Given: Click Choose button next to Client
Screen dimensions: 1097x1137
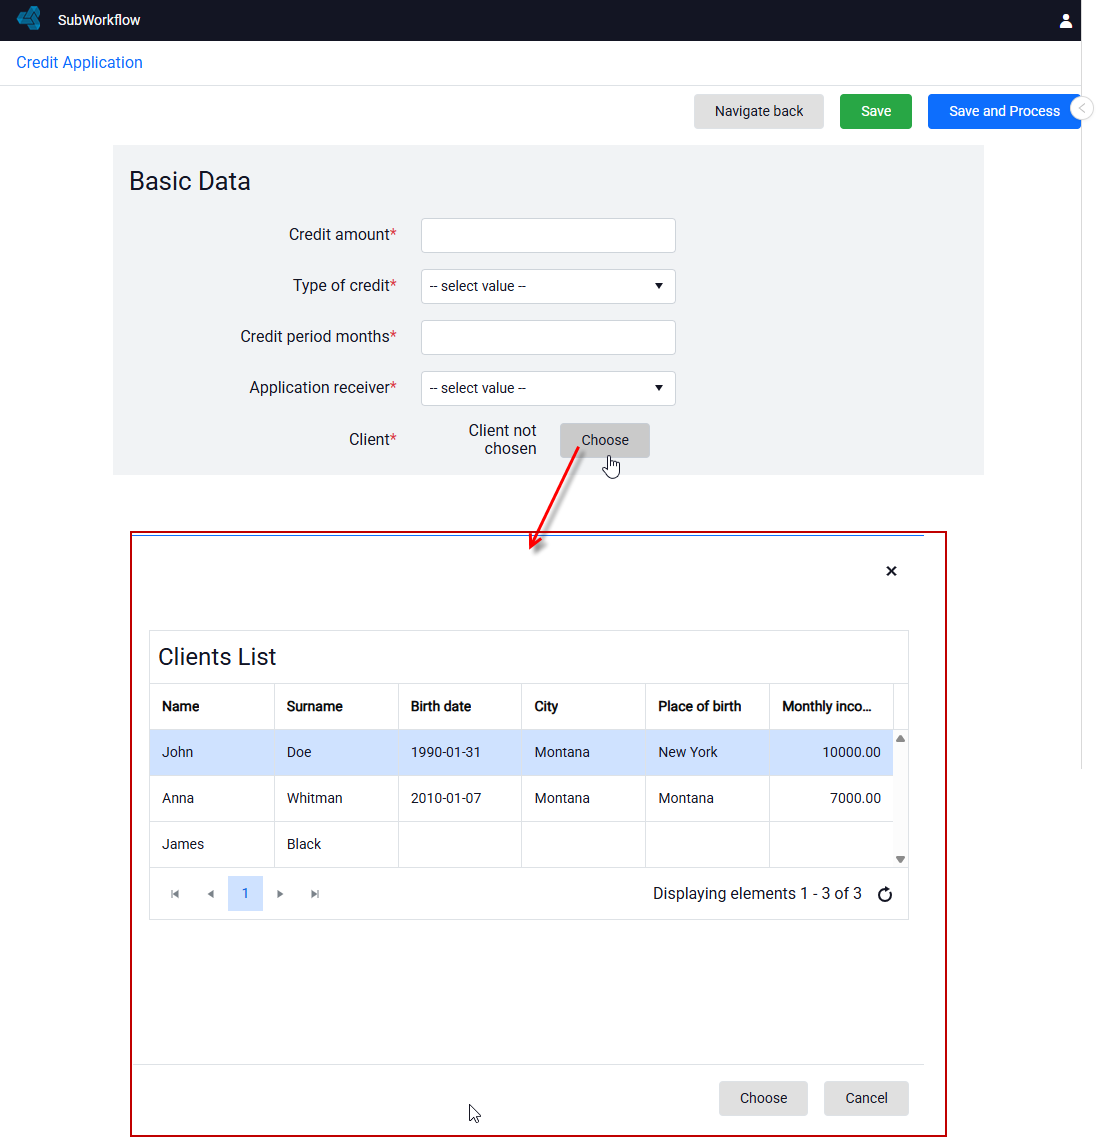Looking at the screenshot, I should tap(605, 440).
